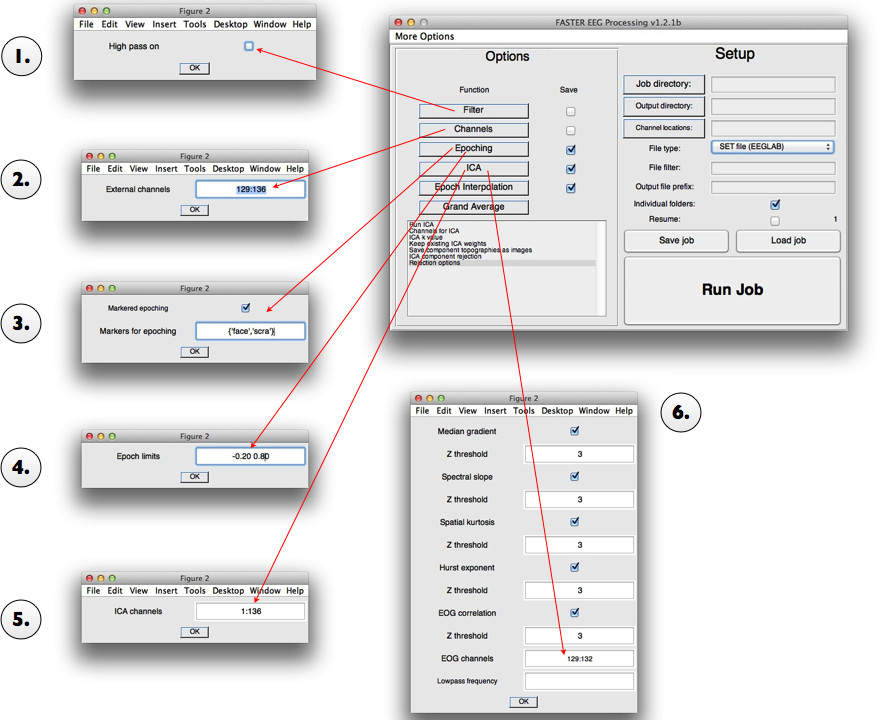
Task: Click Z threshold field under EOG correlation
Action: pyautogui.click(x=579, y=636)
